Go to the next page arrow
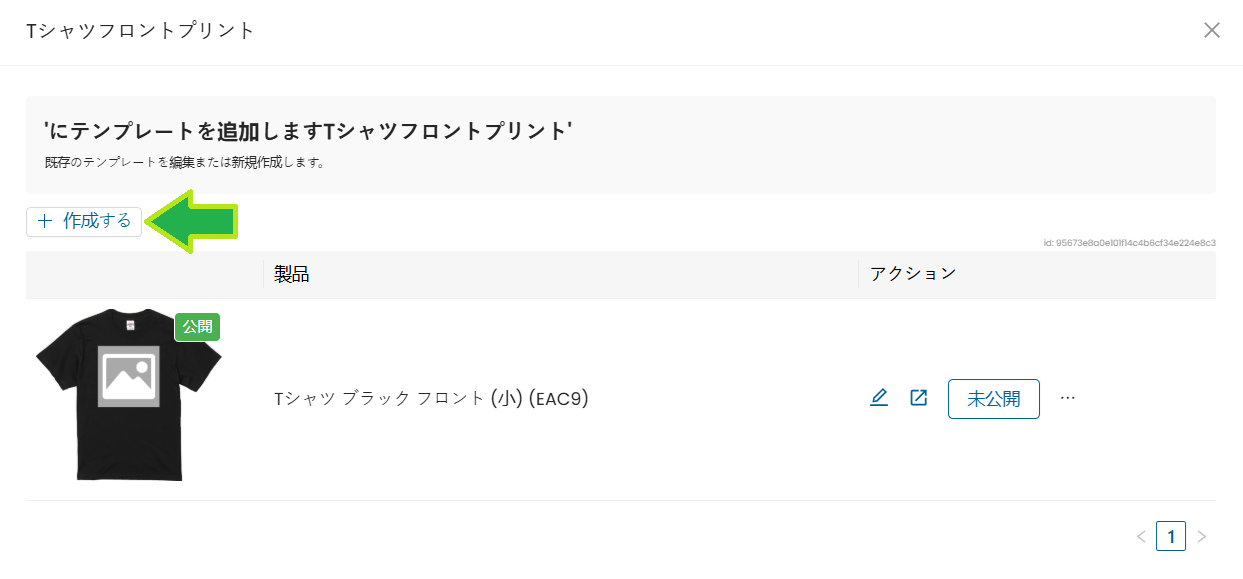Viewport: 1243px width, 579px height. click(x=1202, y=537)
